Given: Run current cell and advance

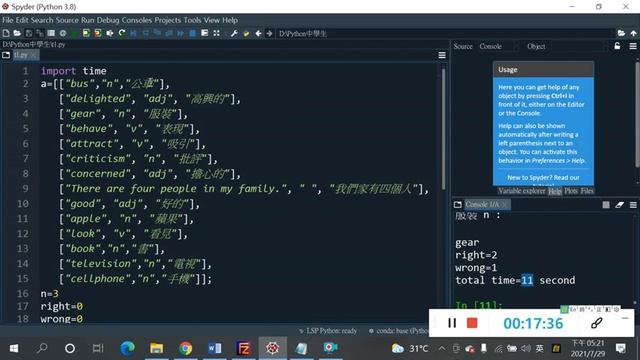Looking at the screenshot, I should click(98, 33).
